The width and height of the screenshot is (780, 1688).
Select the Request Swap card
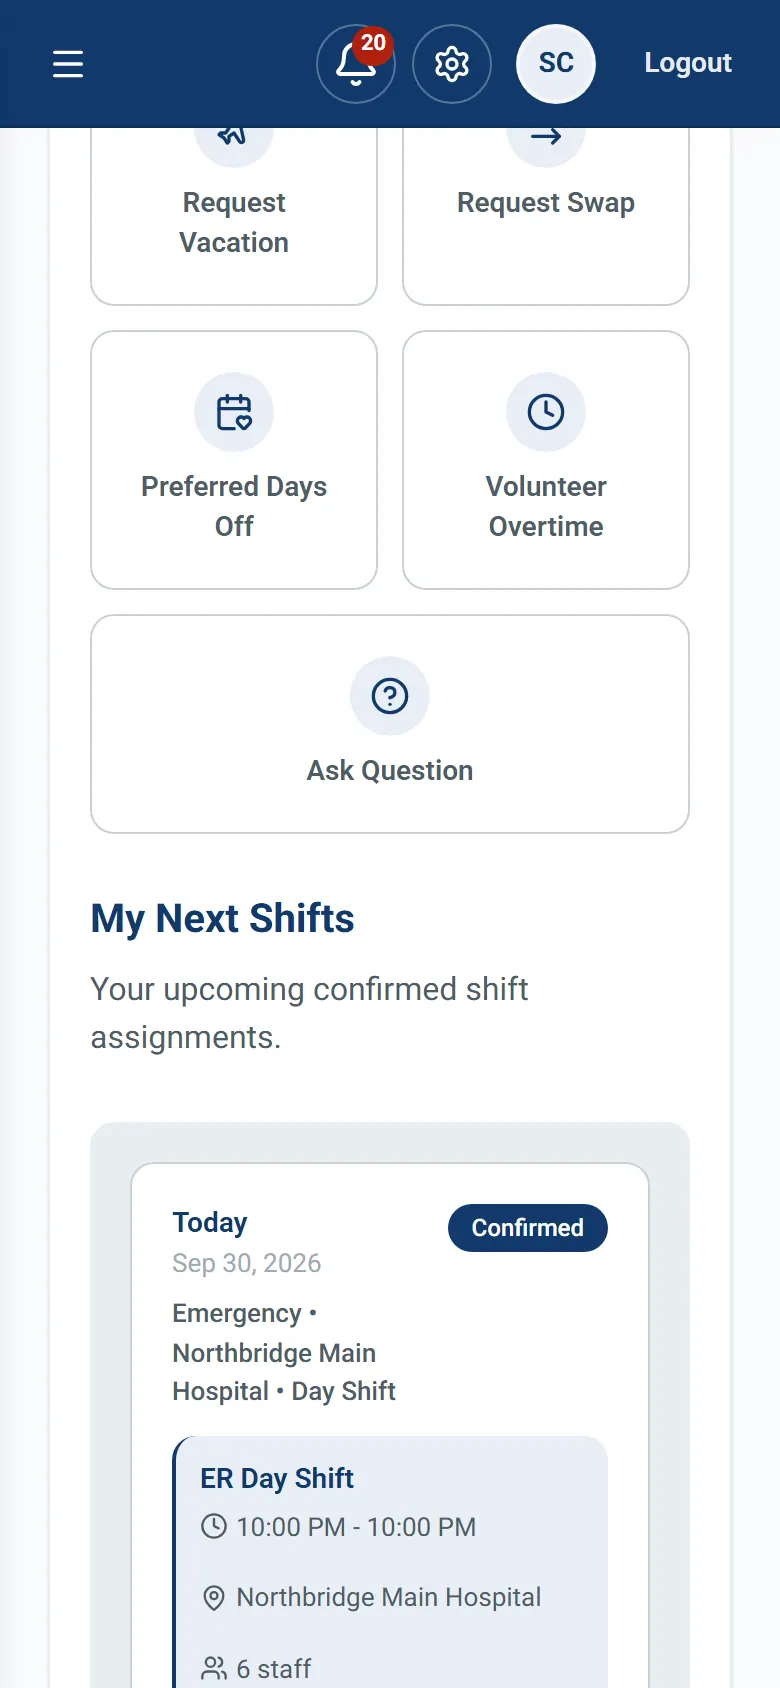[546, 216]
